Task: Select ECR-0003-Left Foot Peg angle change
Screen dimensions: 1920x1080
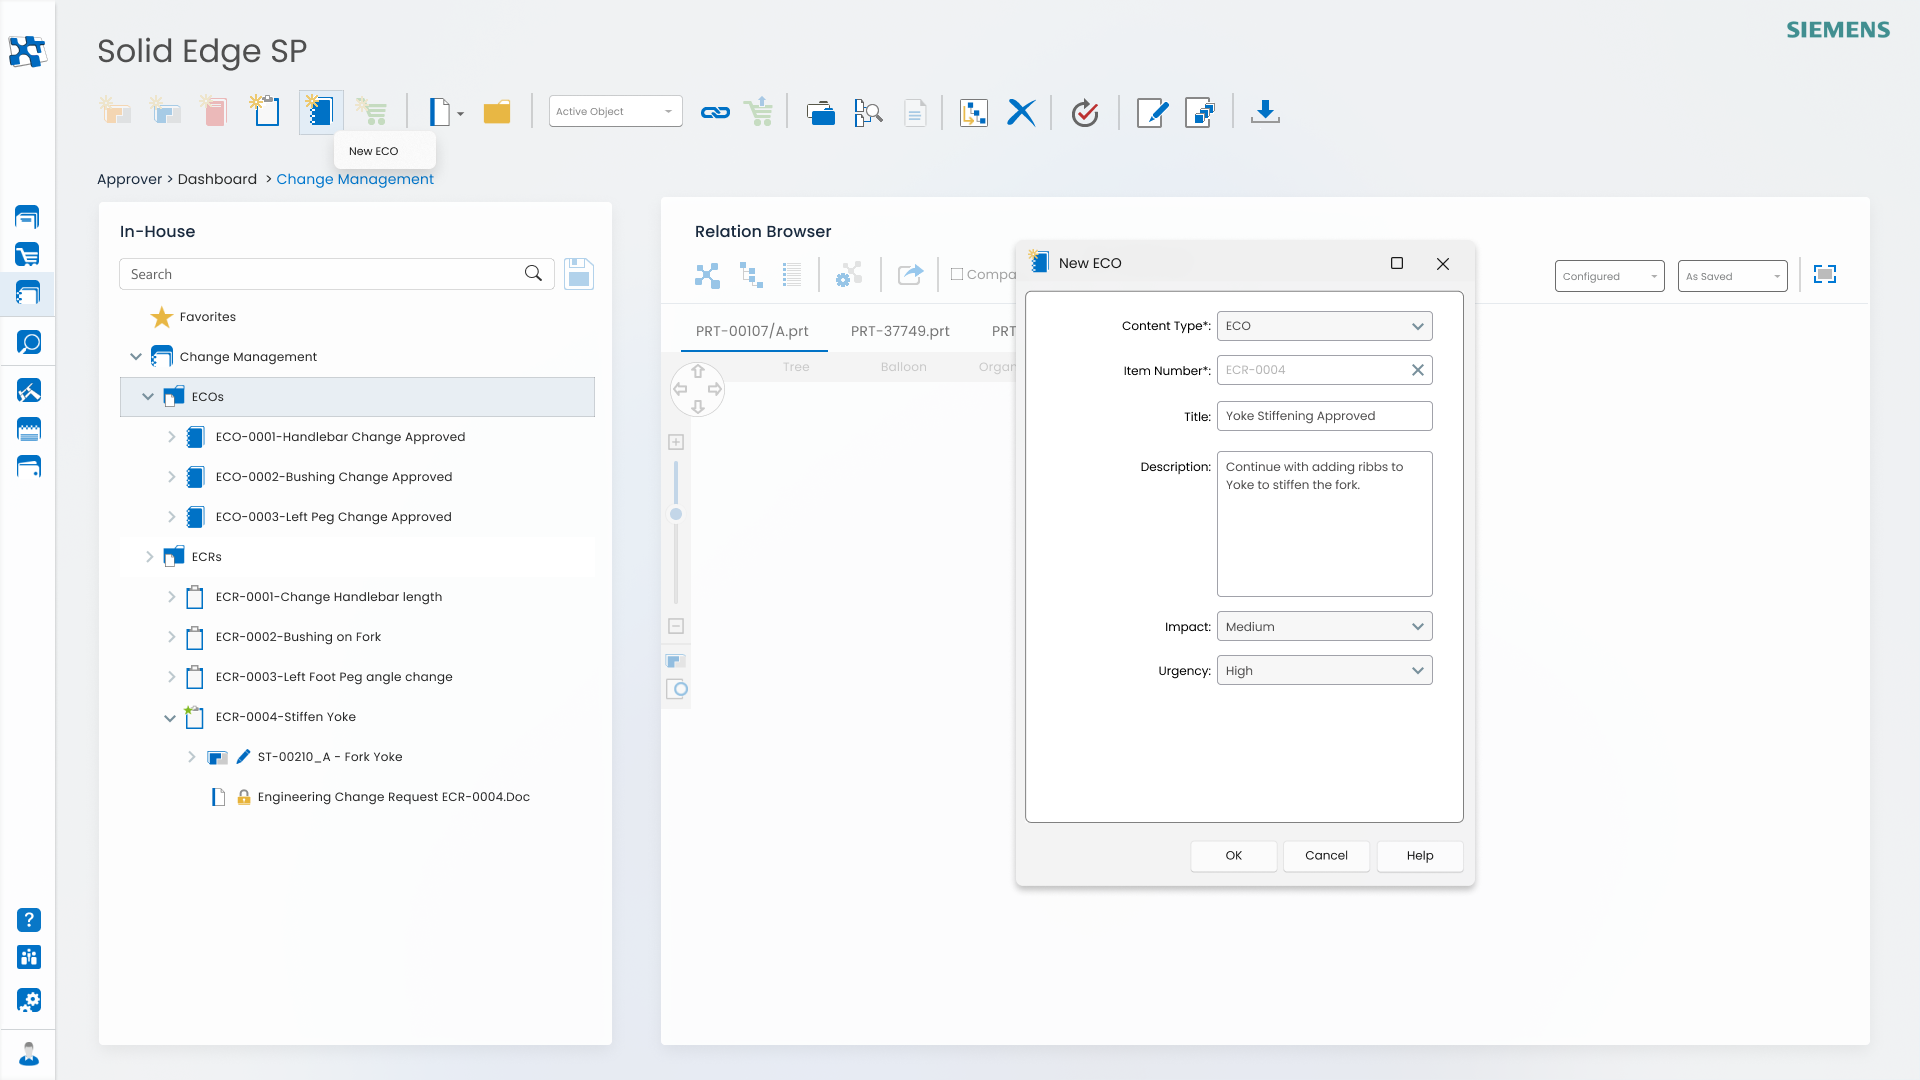Action: coord(334,677)
